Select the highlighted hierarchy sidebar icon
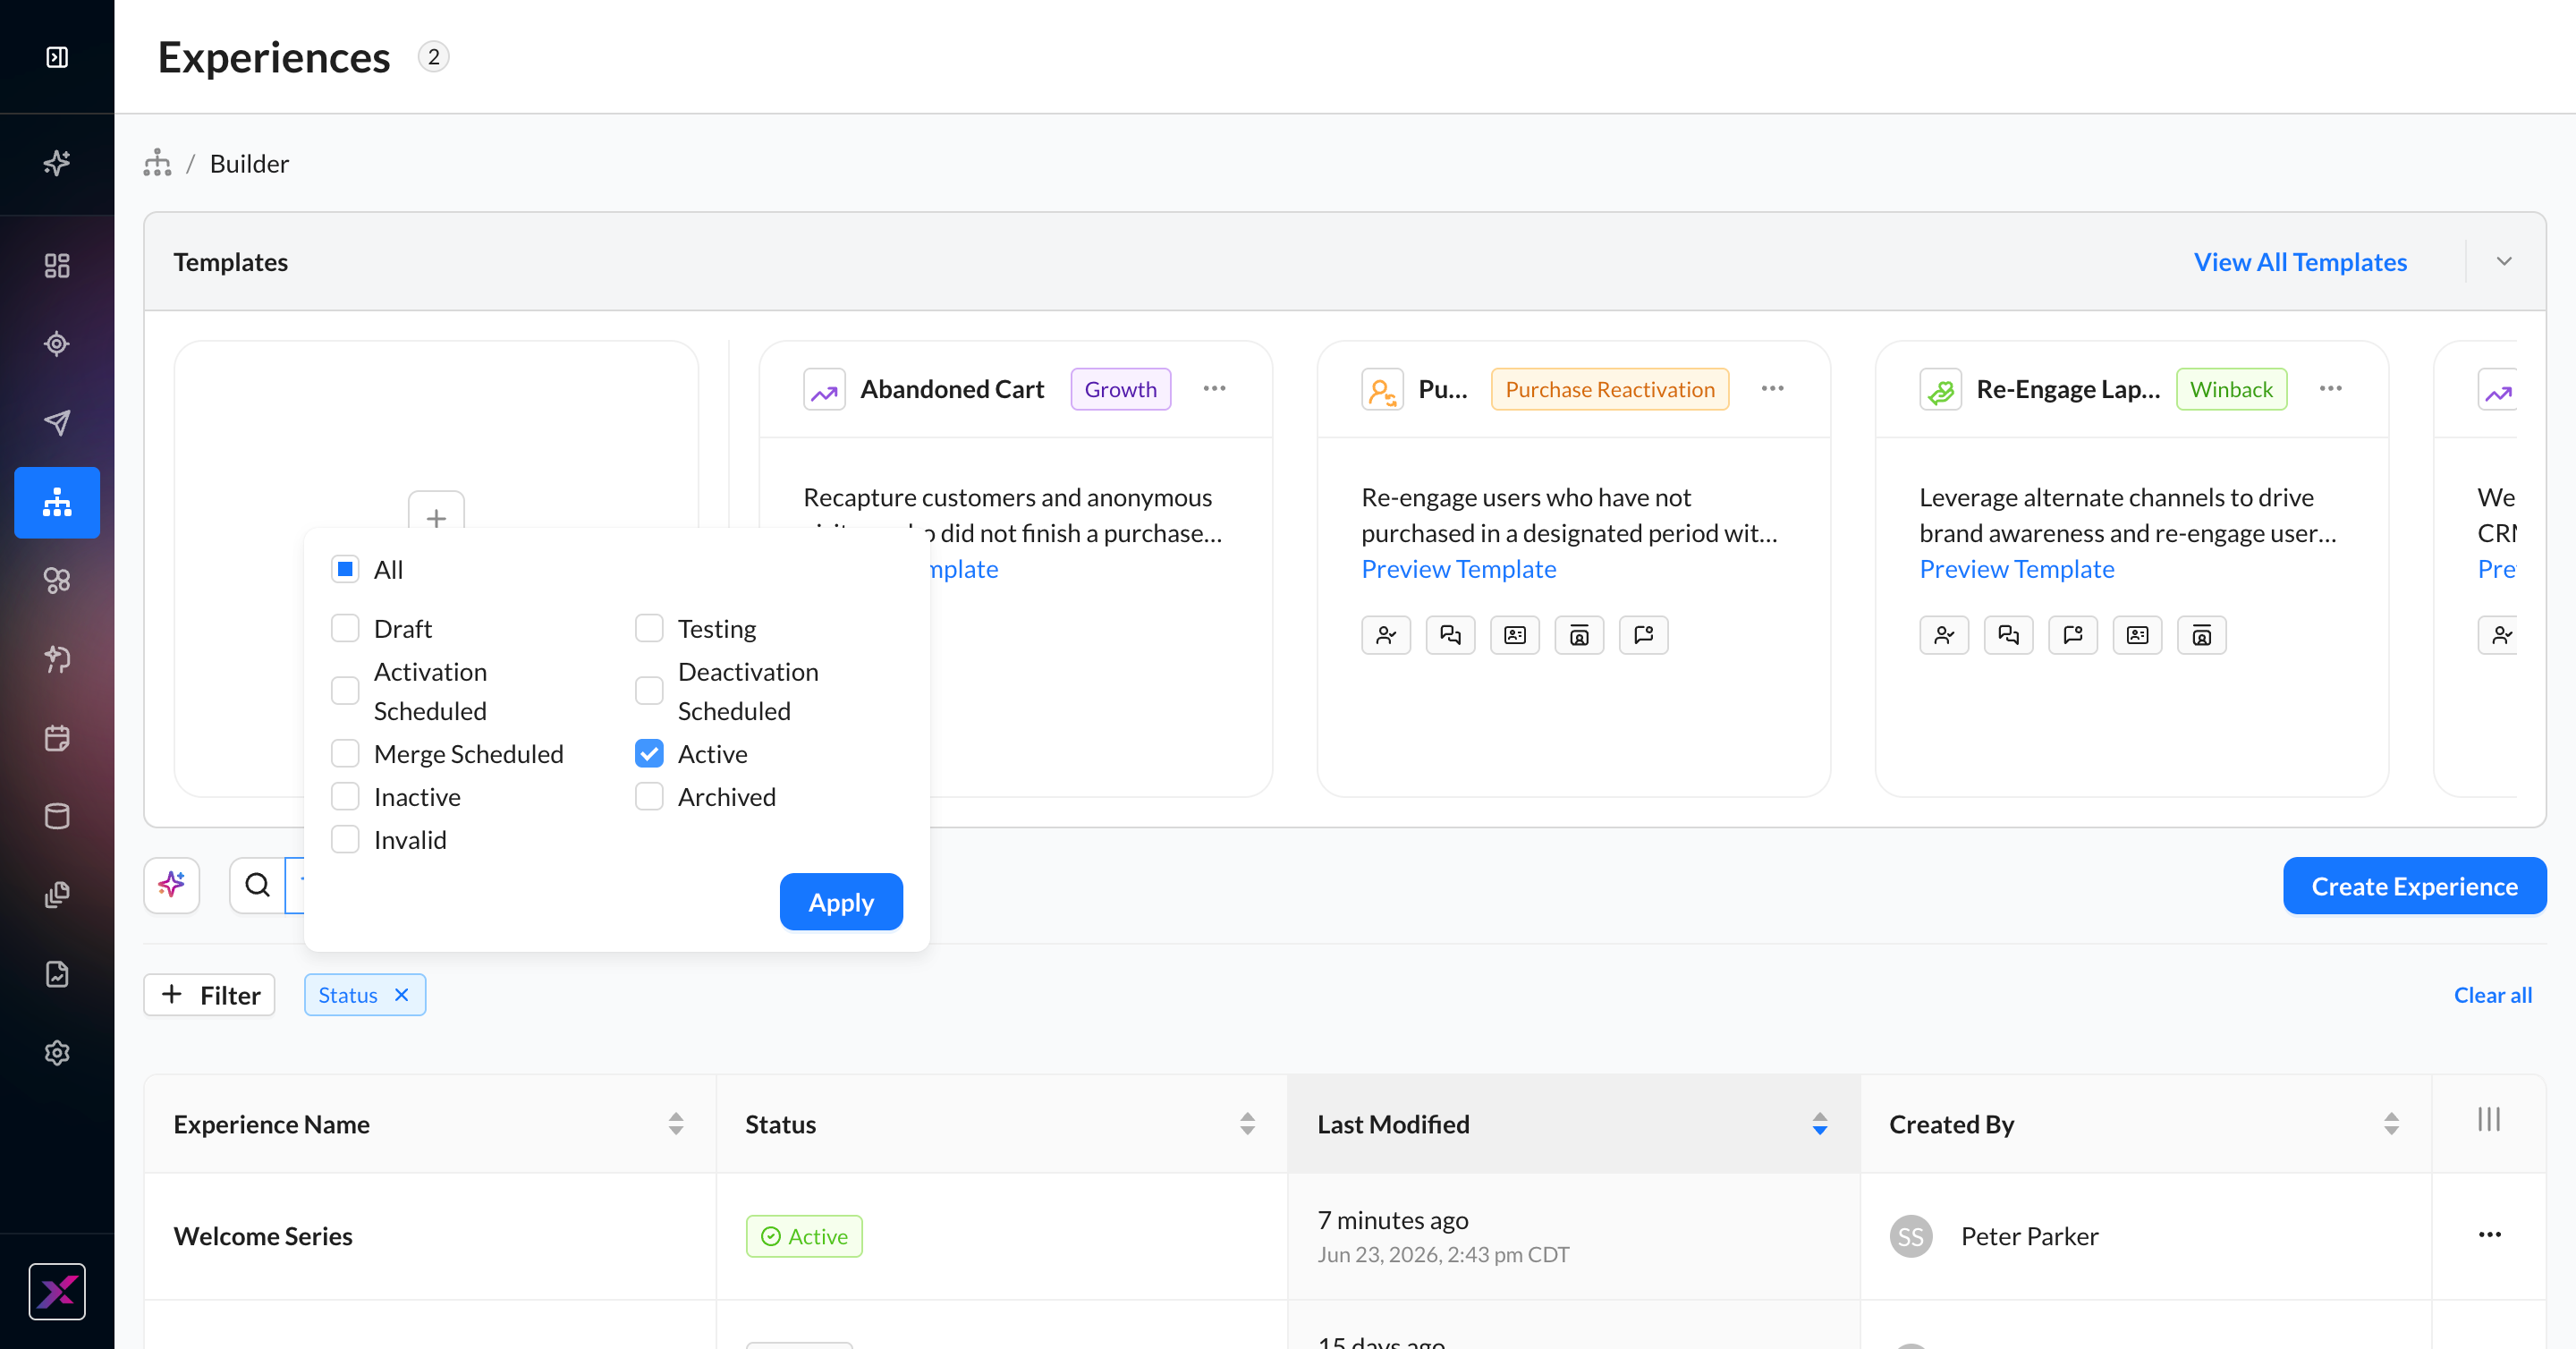2576x1349 pixels. pos(57,502)
